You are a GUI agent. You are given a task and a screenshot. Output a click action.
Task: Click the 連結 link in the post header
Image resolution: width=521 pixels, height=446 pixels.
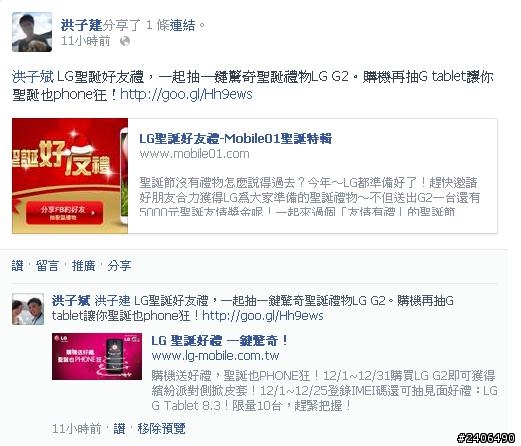click(x=182, y=25)
